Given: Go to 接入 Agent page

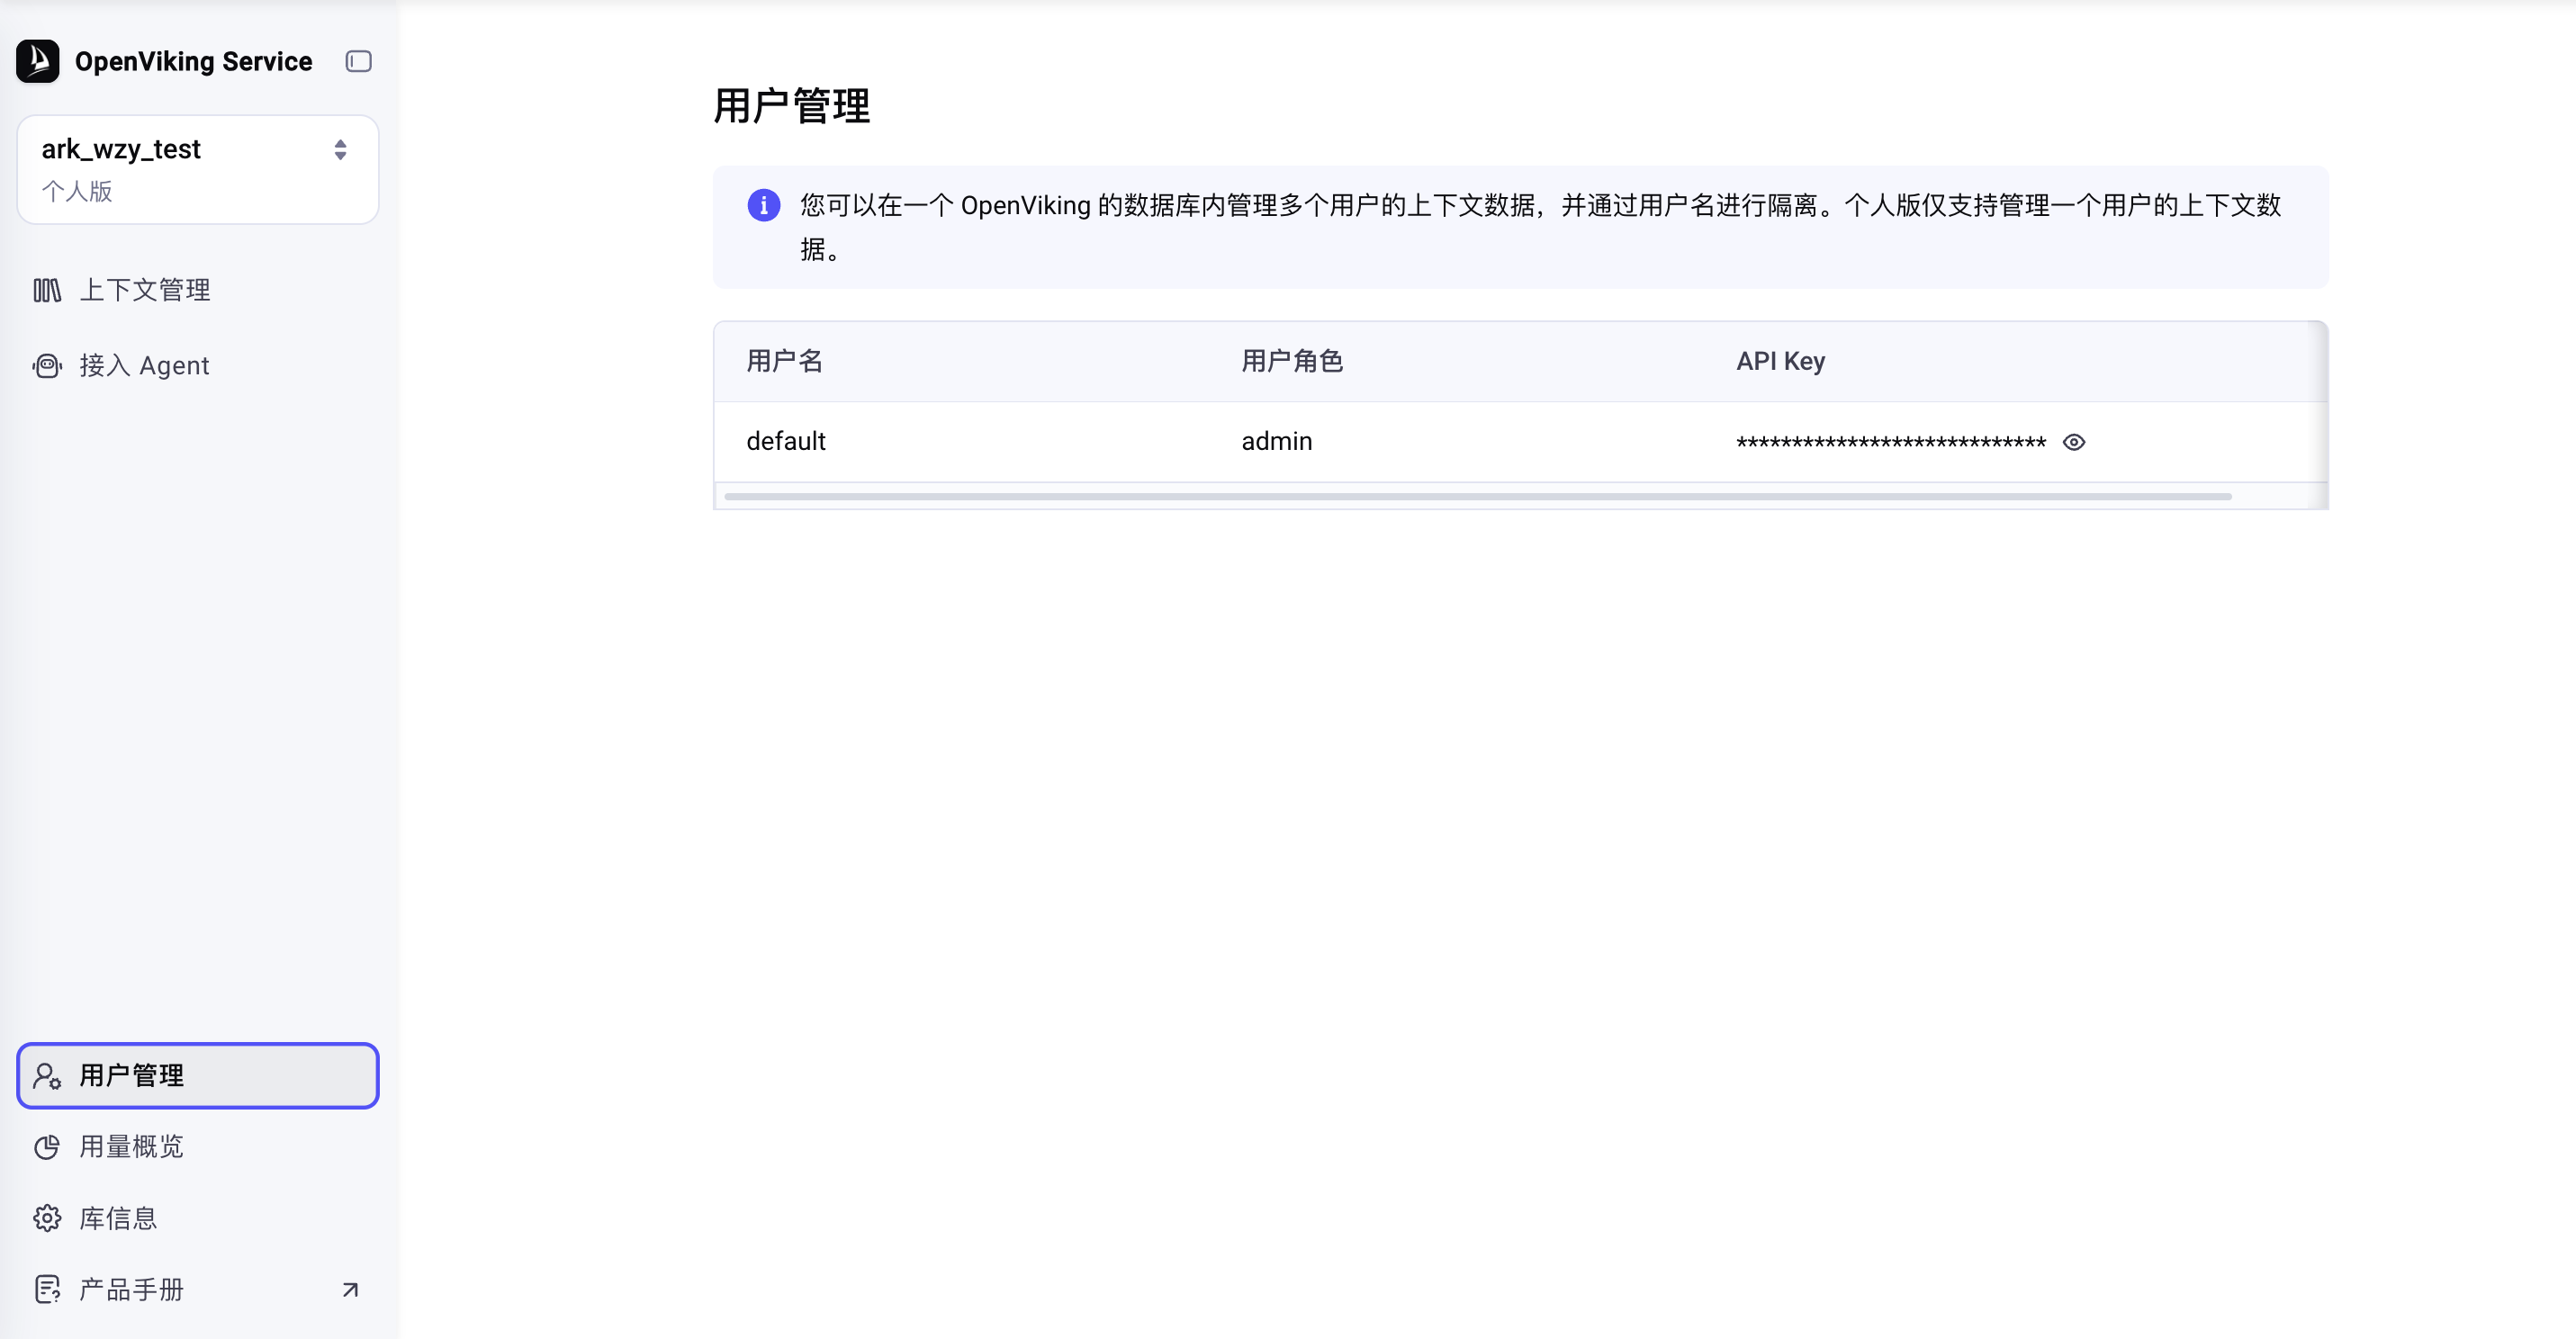Looking at the screenshot, I should point(198,366).
